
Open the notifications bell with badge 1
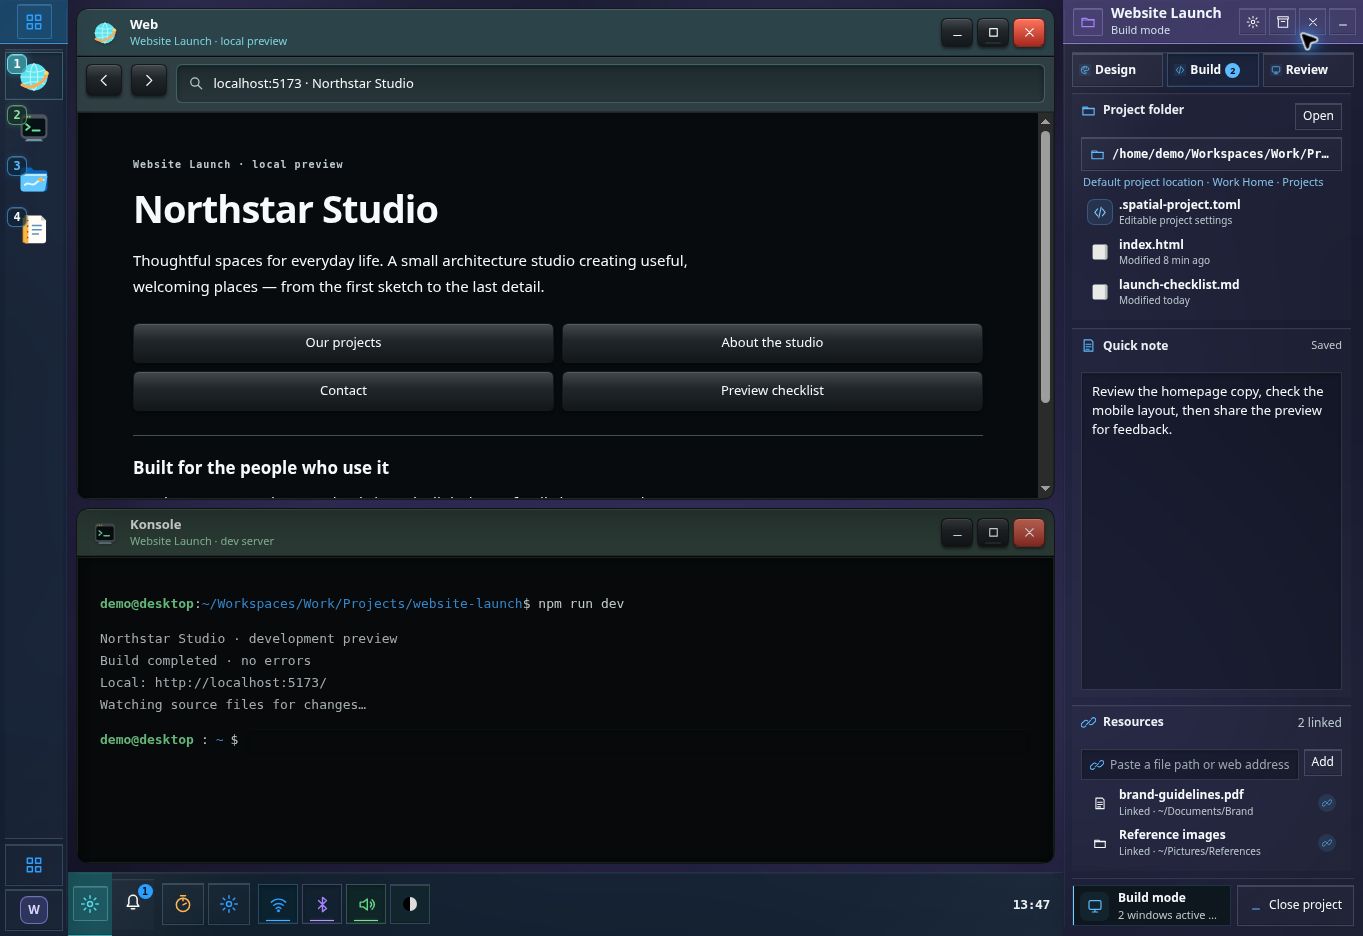[x=133, y=903]
